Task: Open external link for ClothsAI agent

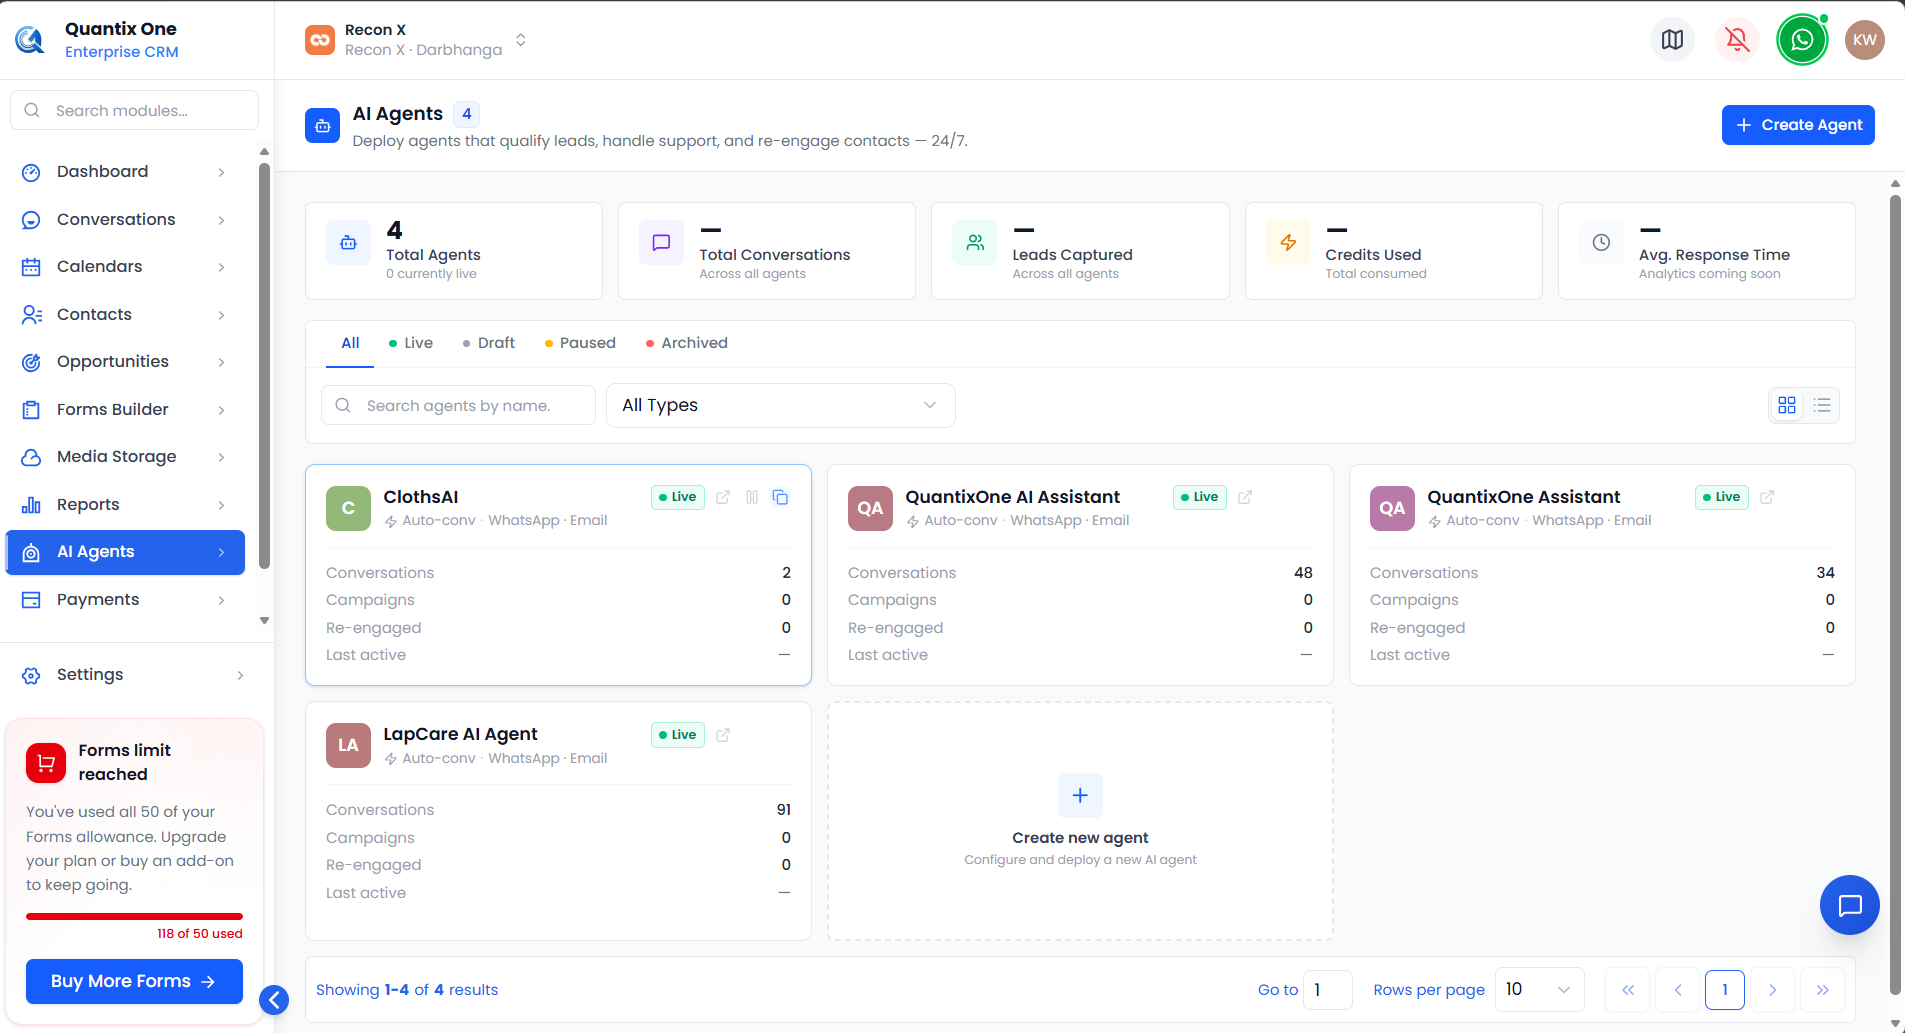Action: pos(723,497)
